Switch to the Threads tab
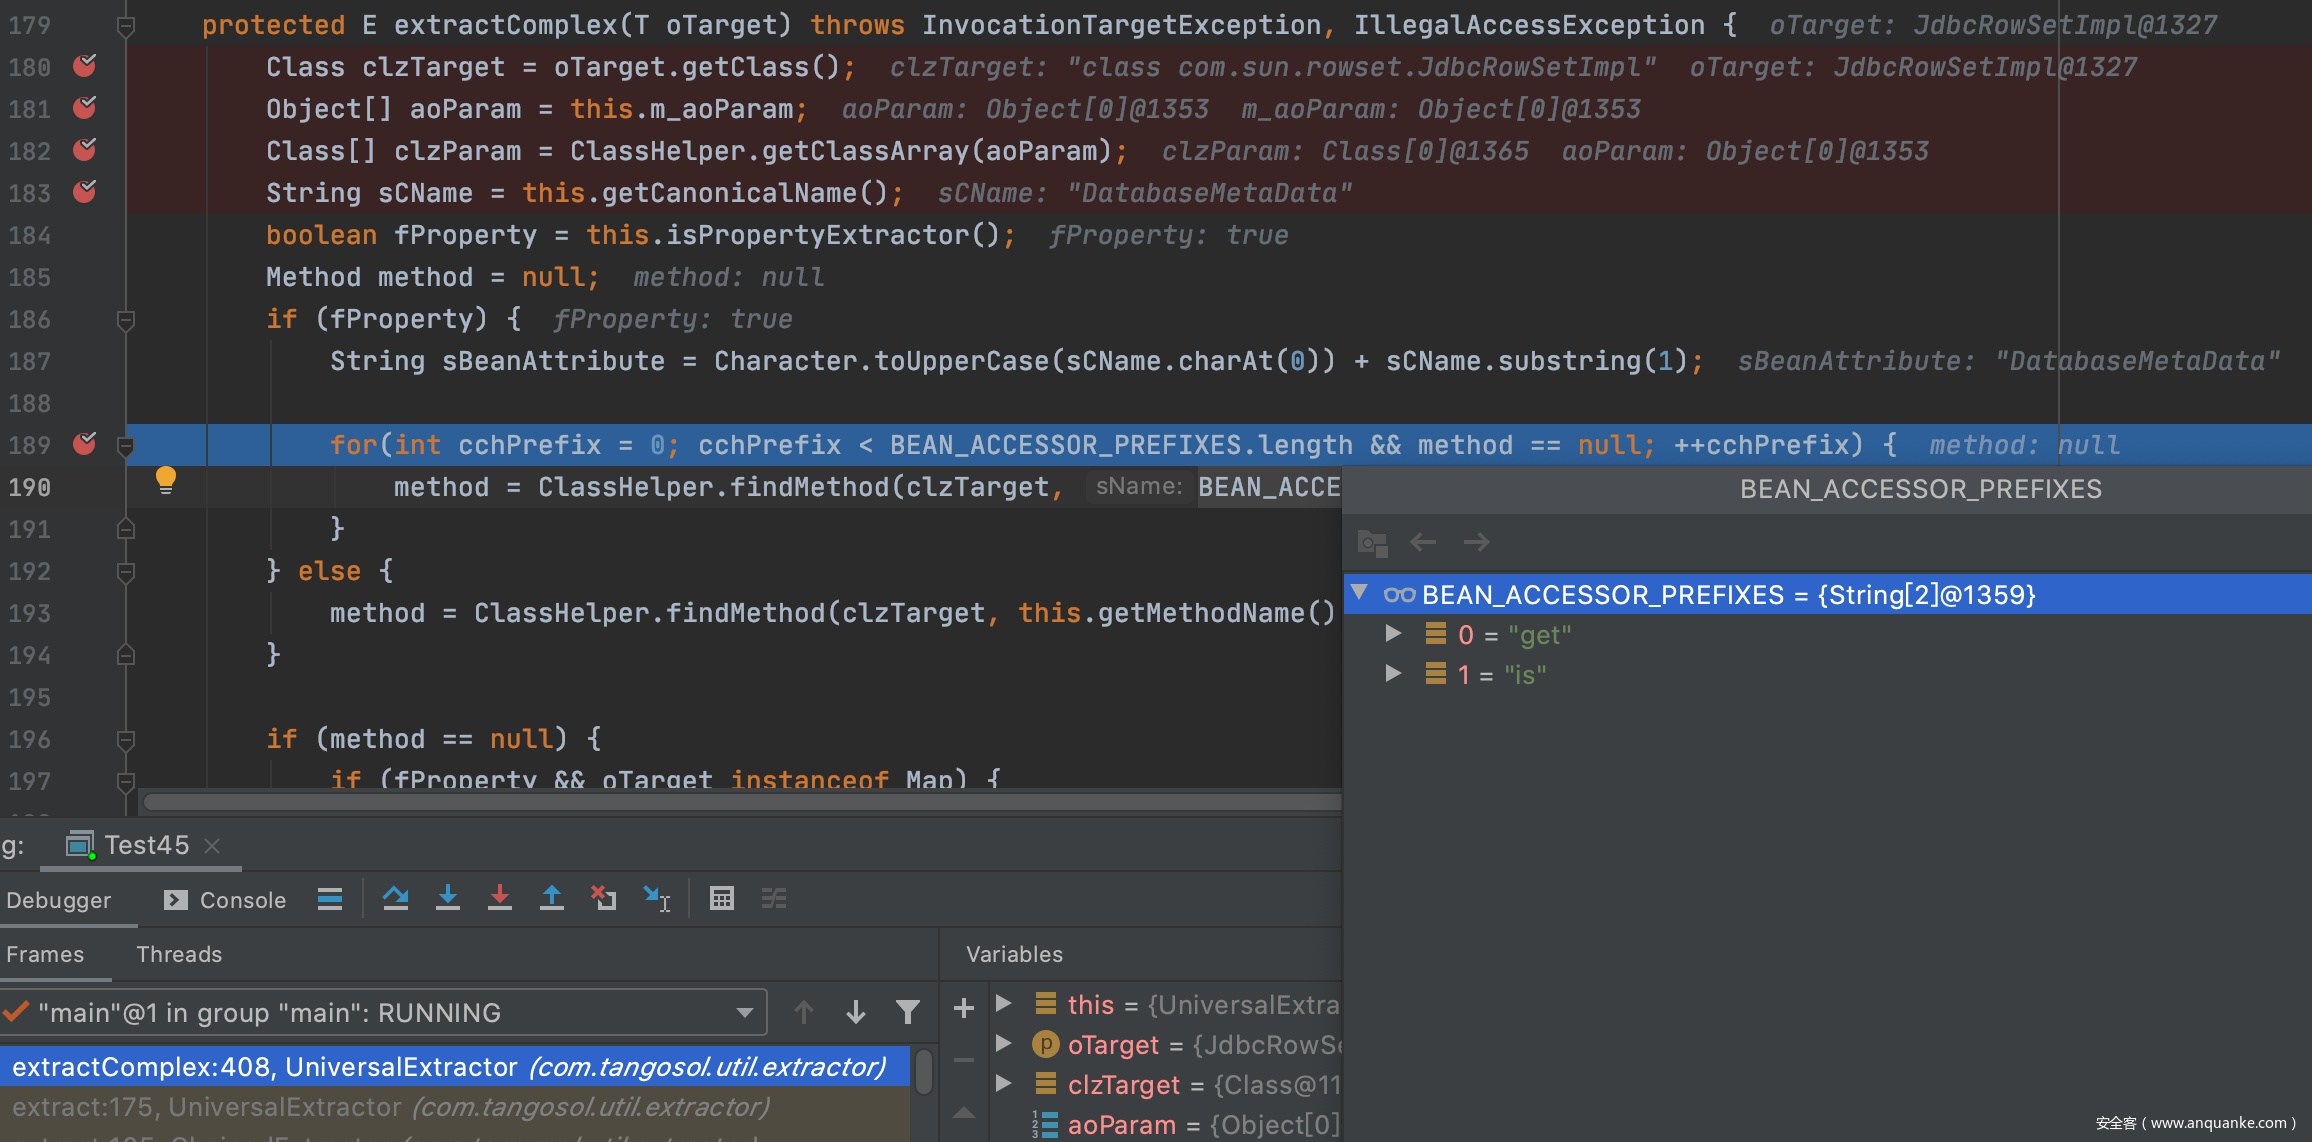This screenshot has height=1142, width=2312. 179,954
